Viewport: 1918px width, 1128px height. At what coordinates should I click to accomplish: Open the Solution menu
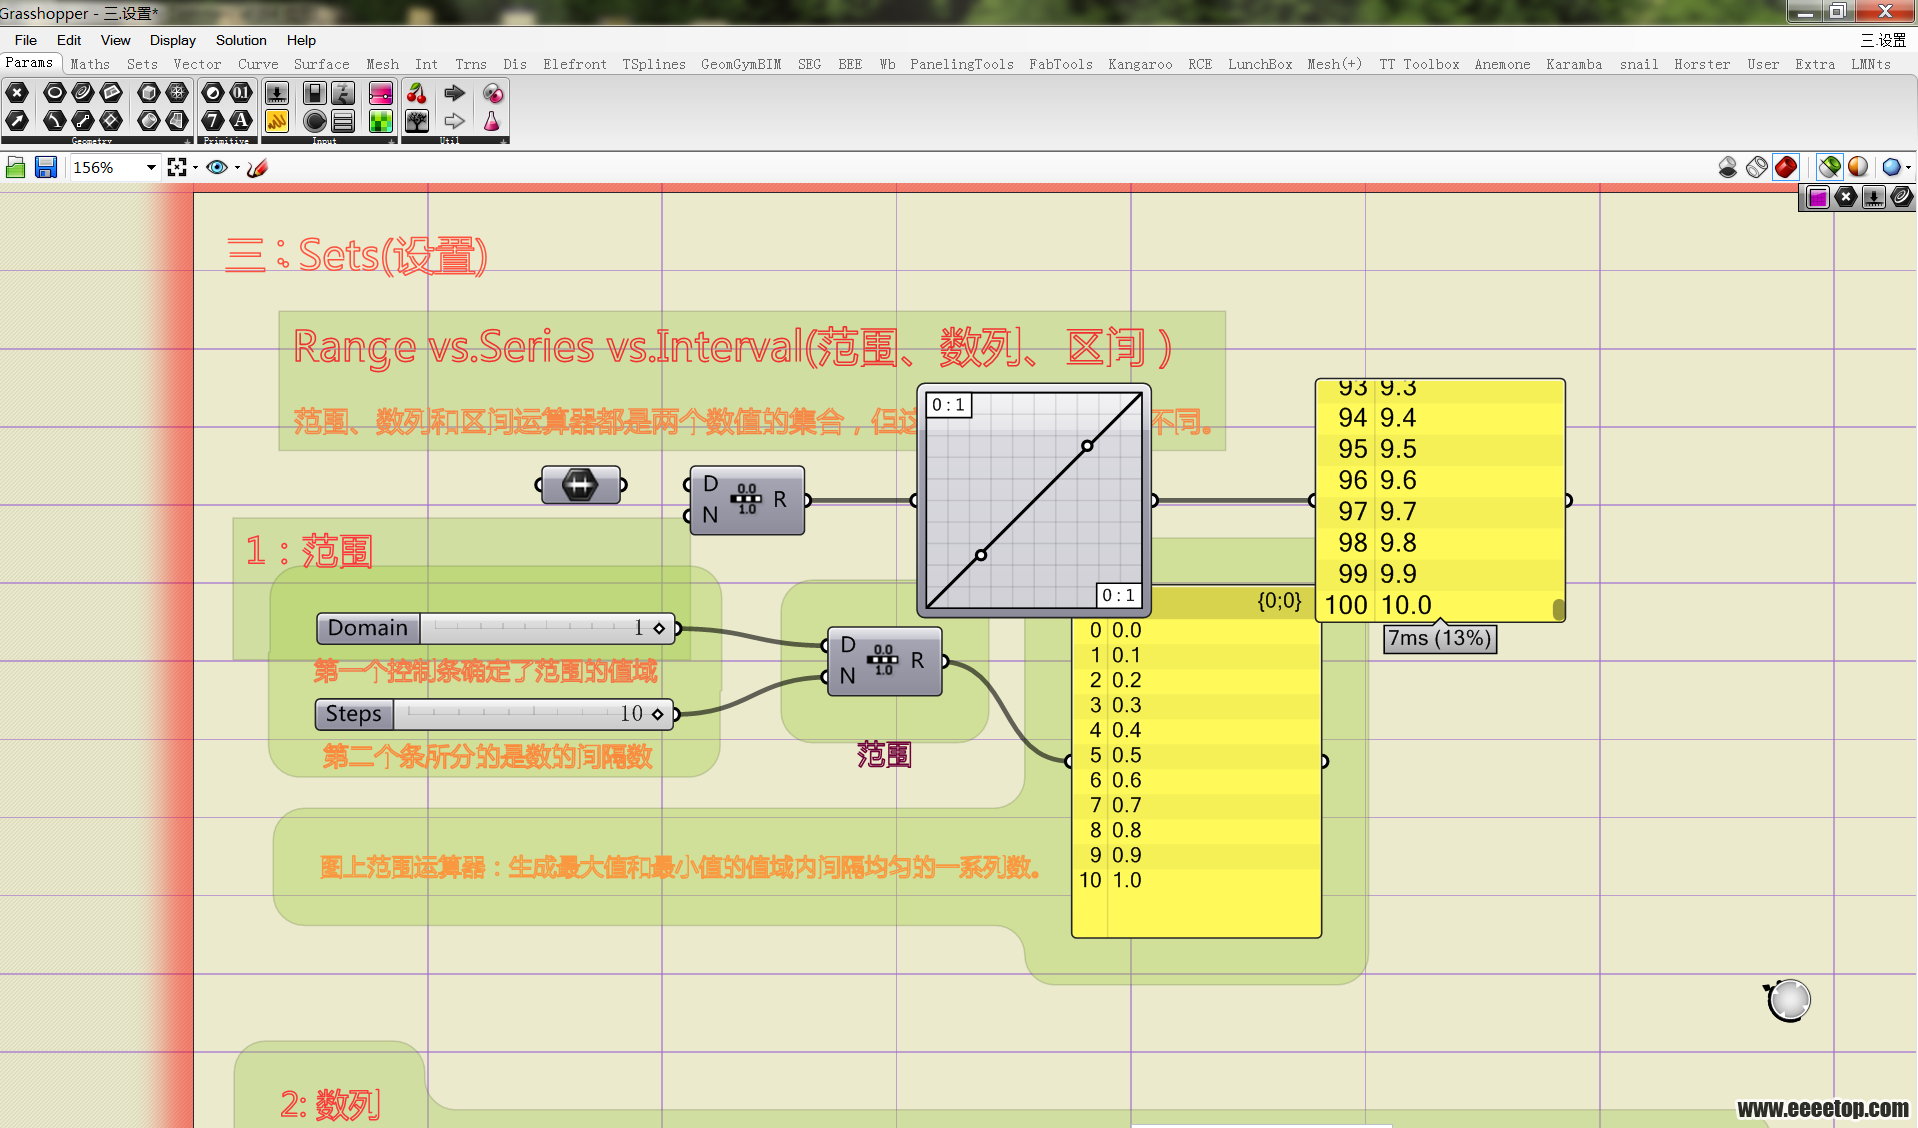click(241, 40)
